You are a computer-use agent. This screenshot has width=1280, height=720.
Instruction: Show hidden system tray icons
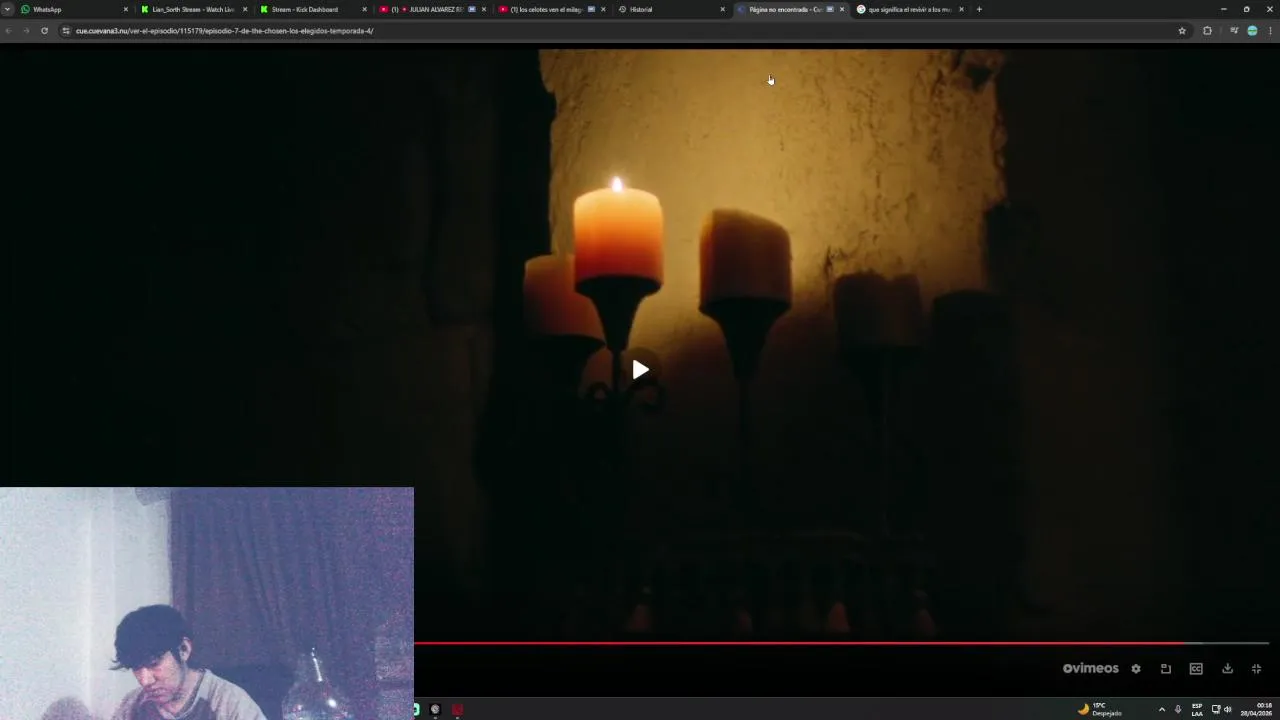tap(1161, 709)
